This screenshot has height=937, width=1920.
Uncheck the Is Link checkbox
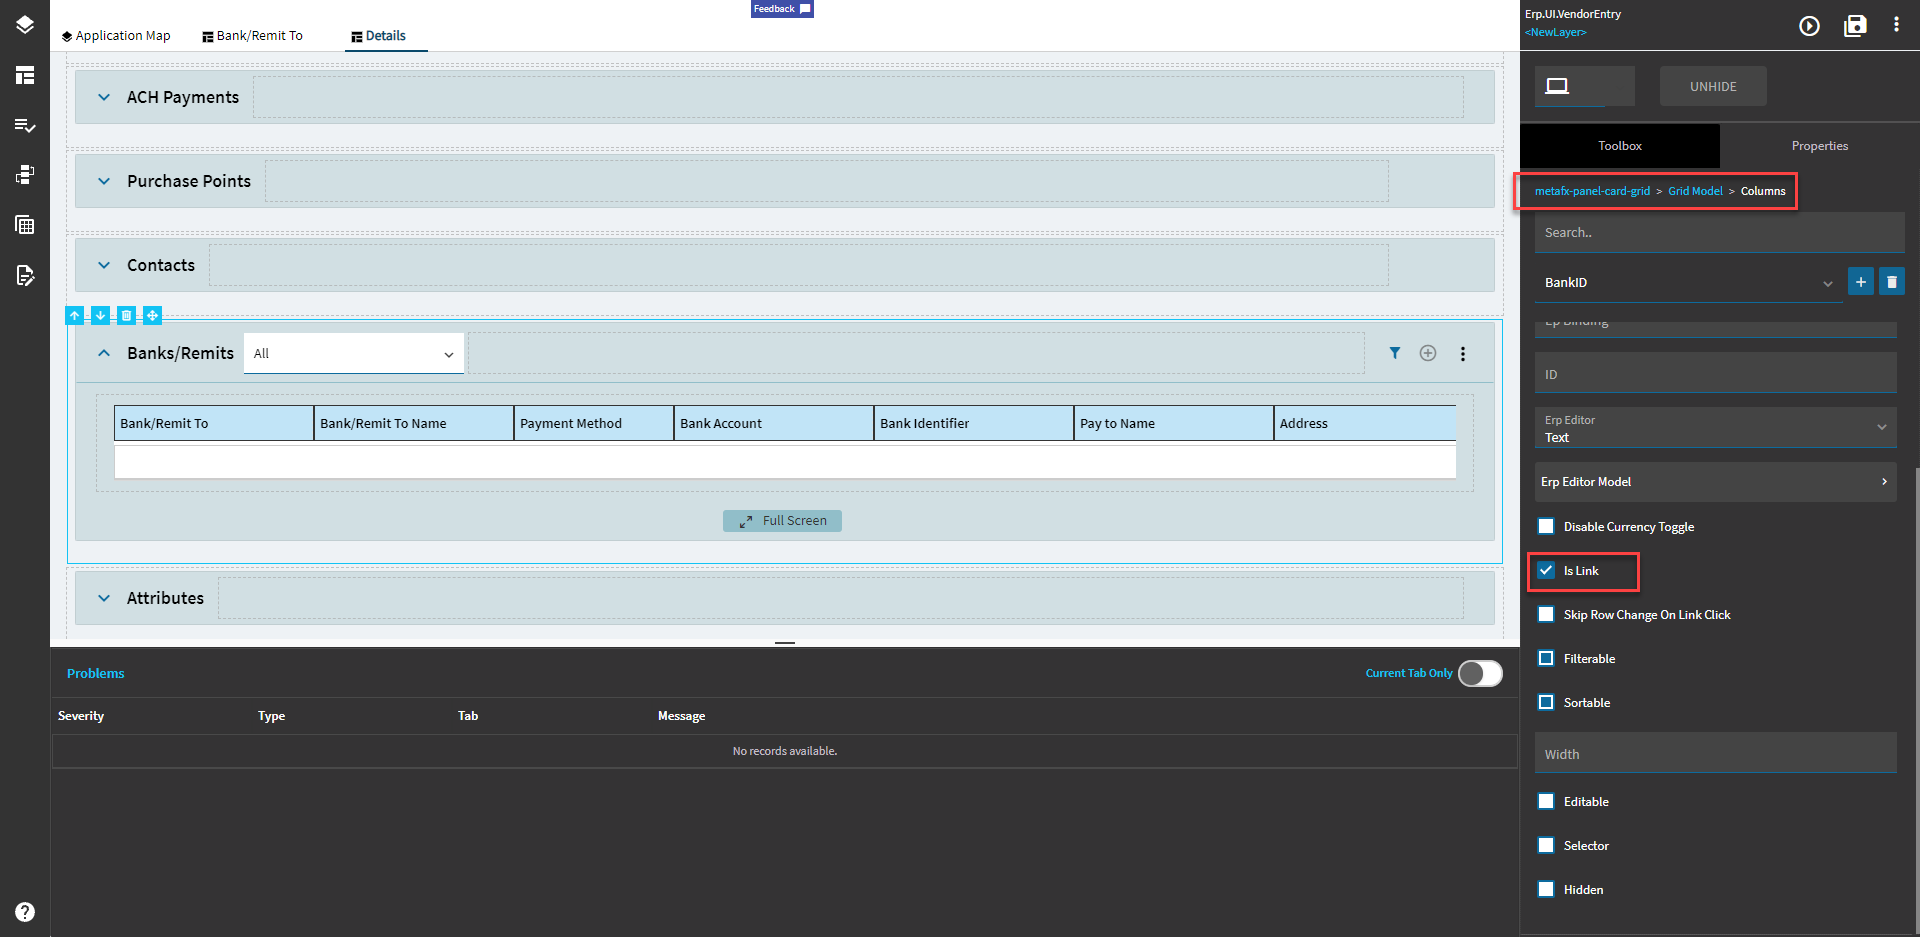(x=1546, y=570)
